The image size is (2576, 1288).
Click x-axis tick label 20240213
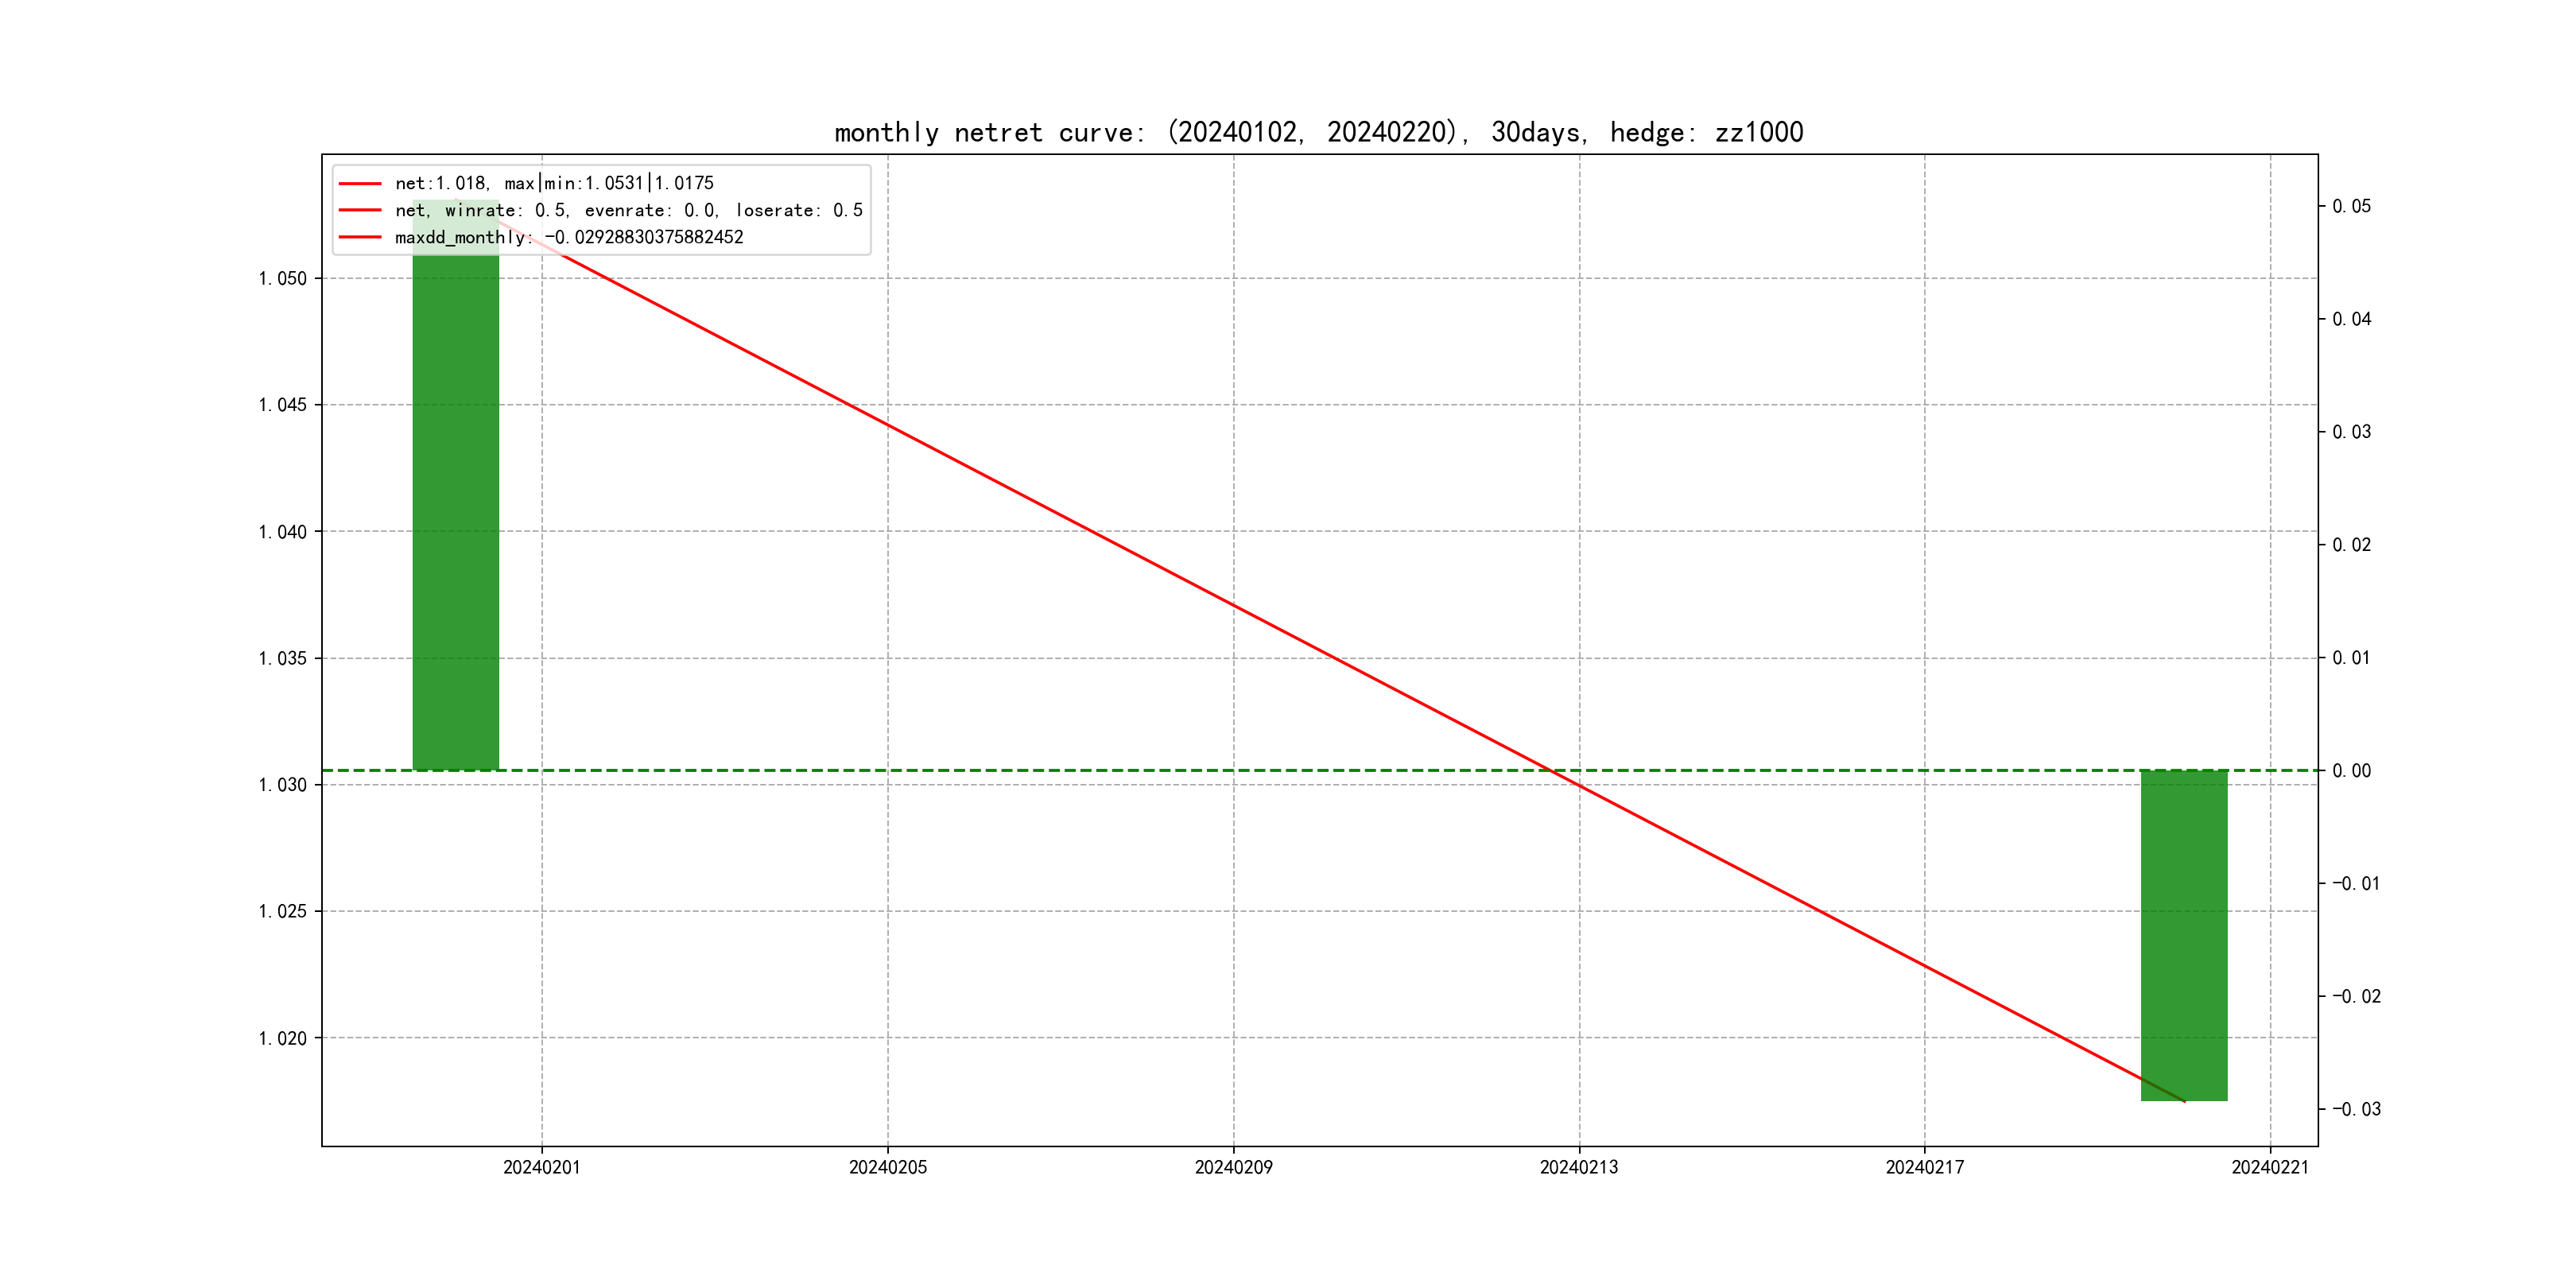coord(1578,1167)
